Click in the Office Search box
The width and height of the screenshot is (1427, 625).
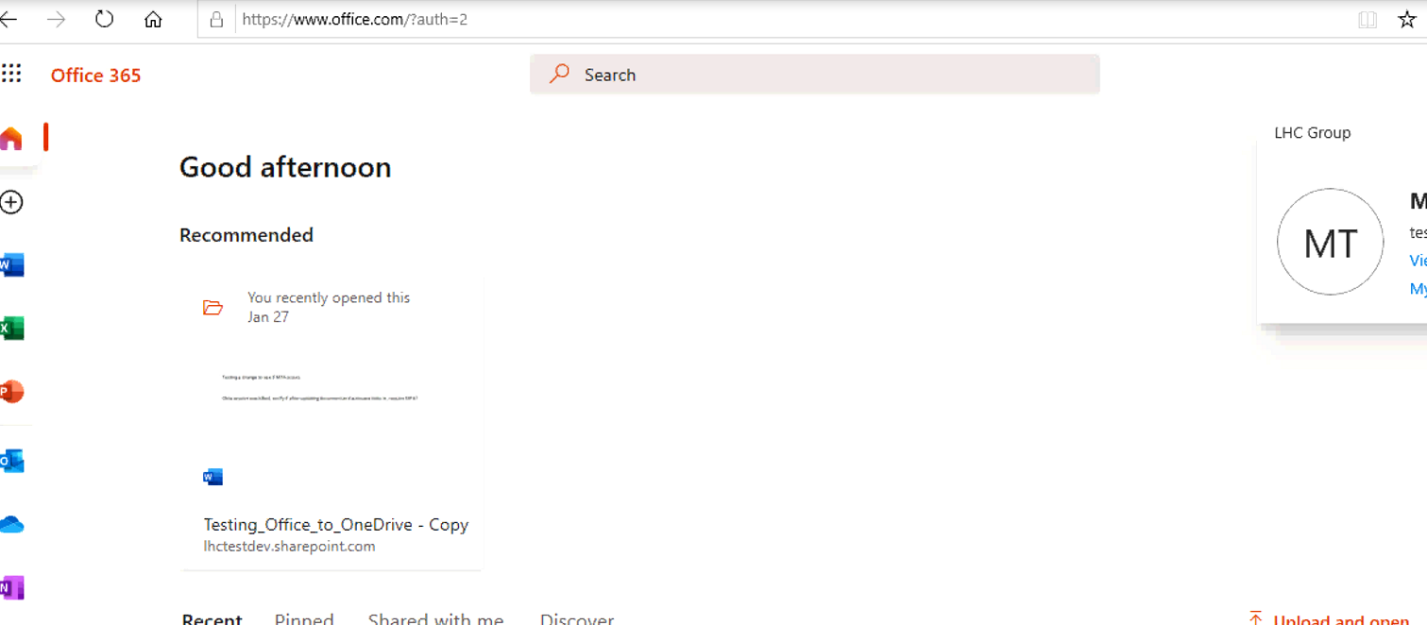pos(814,75)
